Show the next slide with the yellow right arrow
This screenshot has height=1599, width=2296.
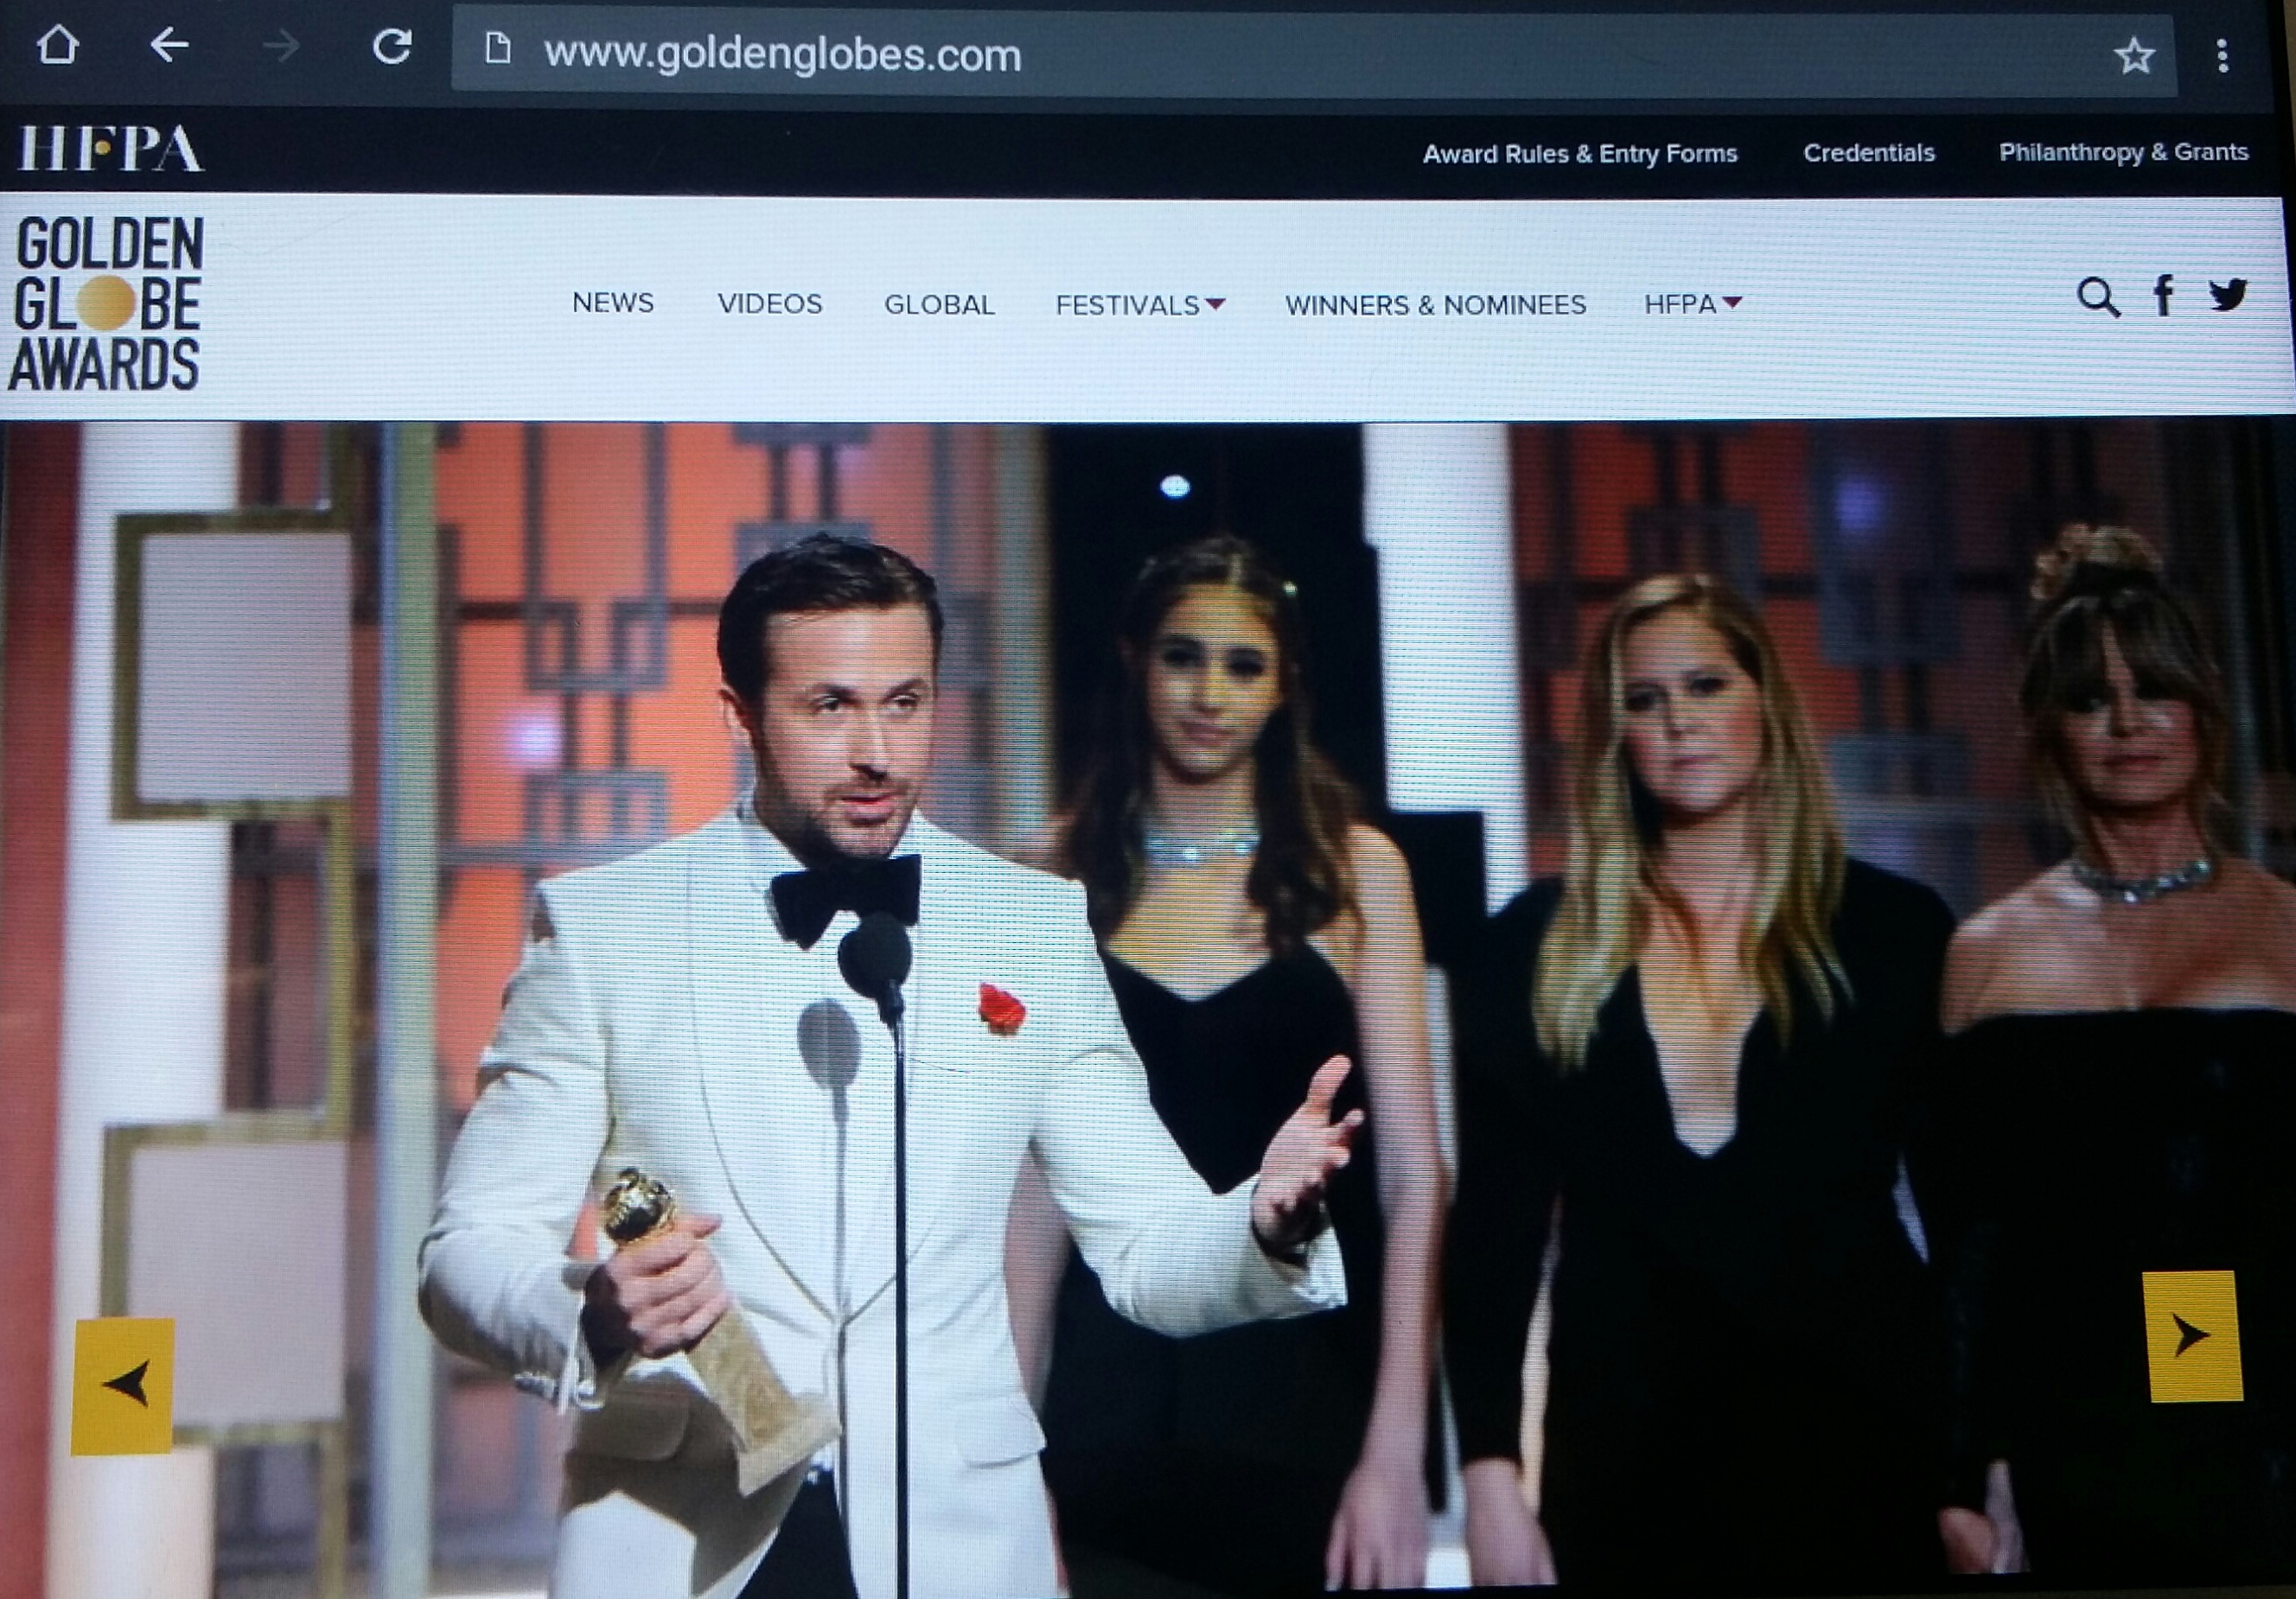2193,1336
